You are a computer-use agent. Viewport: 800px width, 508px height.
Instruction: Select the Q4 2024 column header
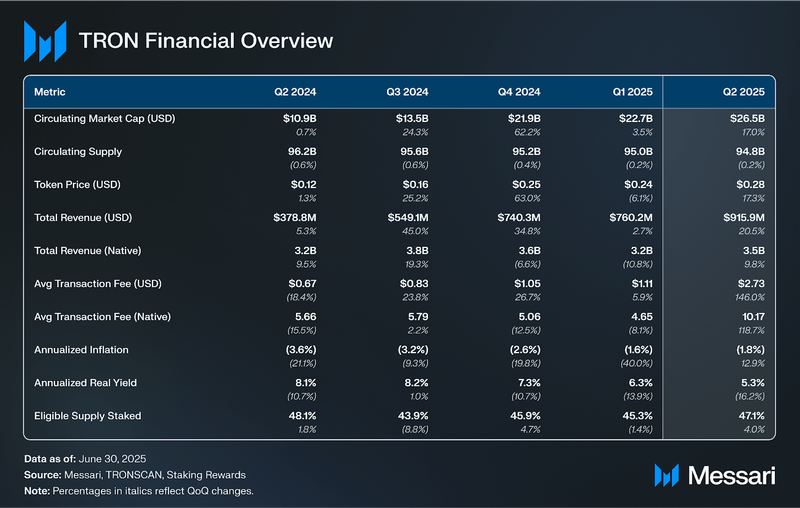point(519,92)
